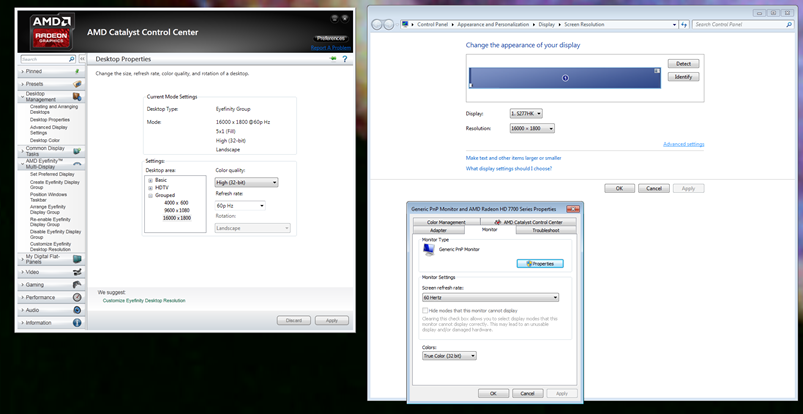Switch to the AMD Catalyst Control Center tab

pos(529,222)
